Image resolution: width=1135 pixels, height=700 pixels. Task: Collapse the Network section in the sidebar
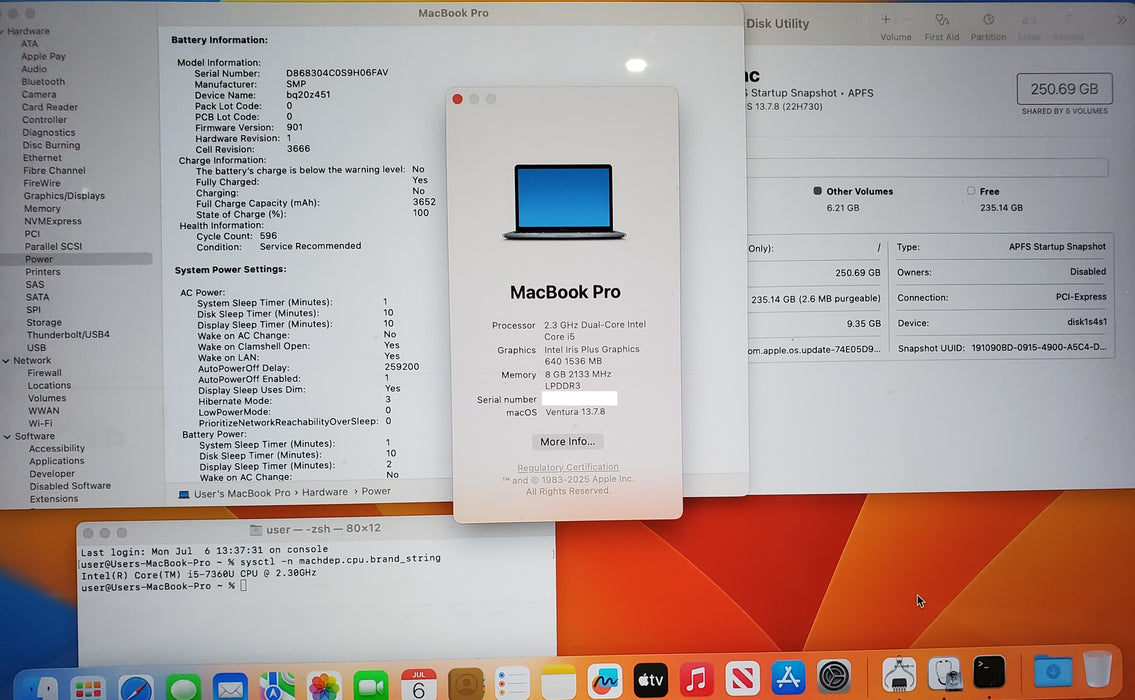point(6,360)
